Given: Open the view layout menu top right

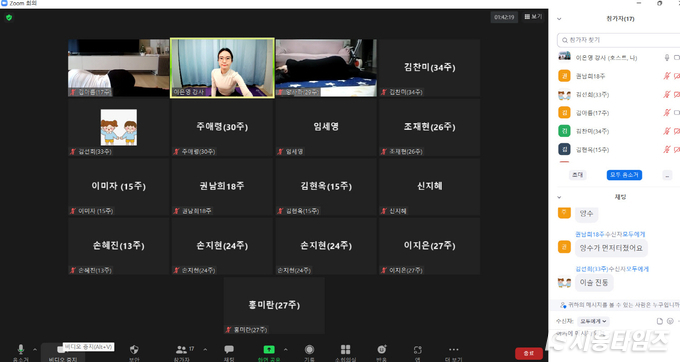Looking at the screenshot, I should (x=533, y=16).
